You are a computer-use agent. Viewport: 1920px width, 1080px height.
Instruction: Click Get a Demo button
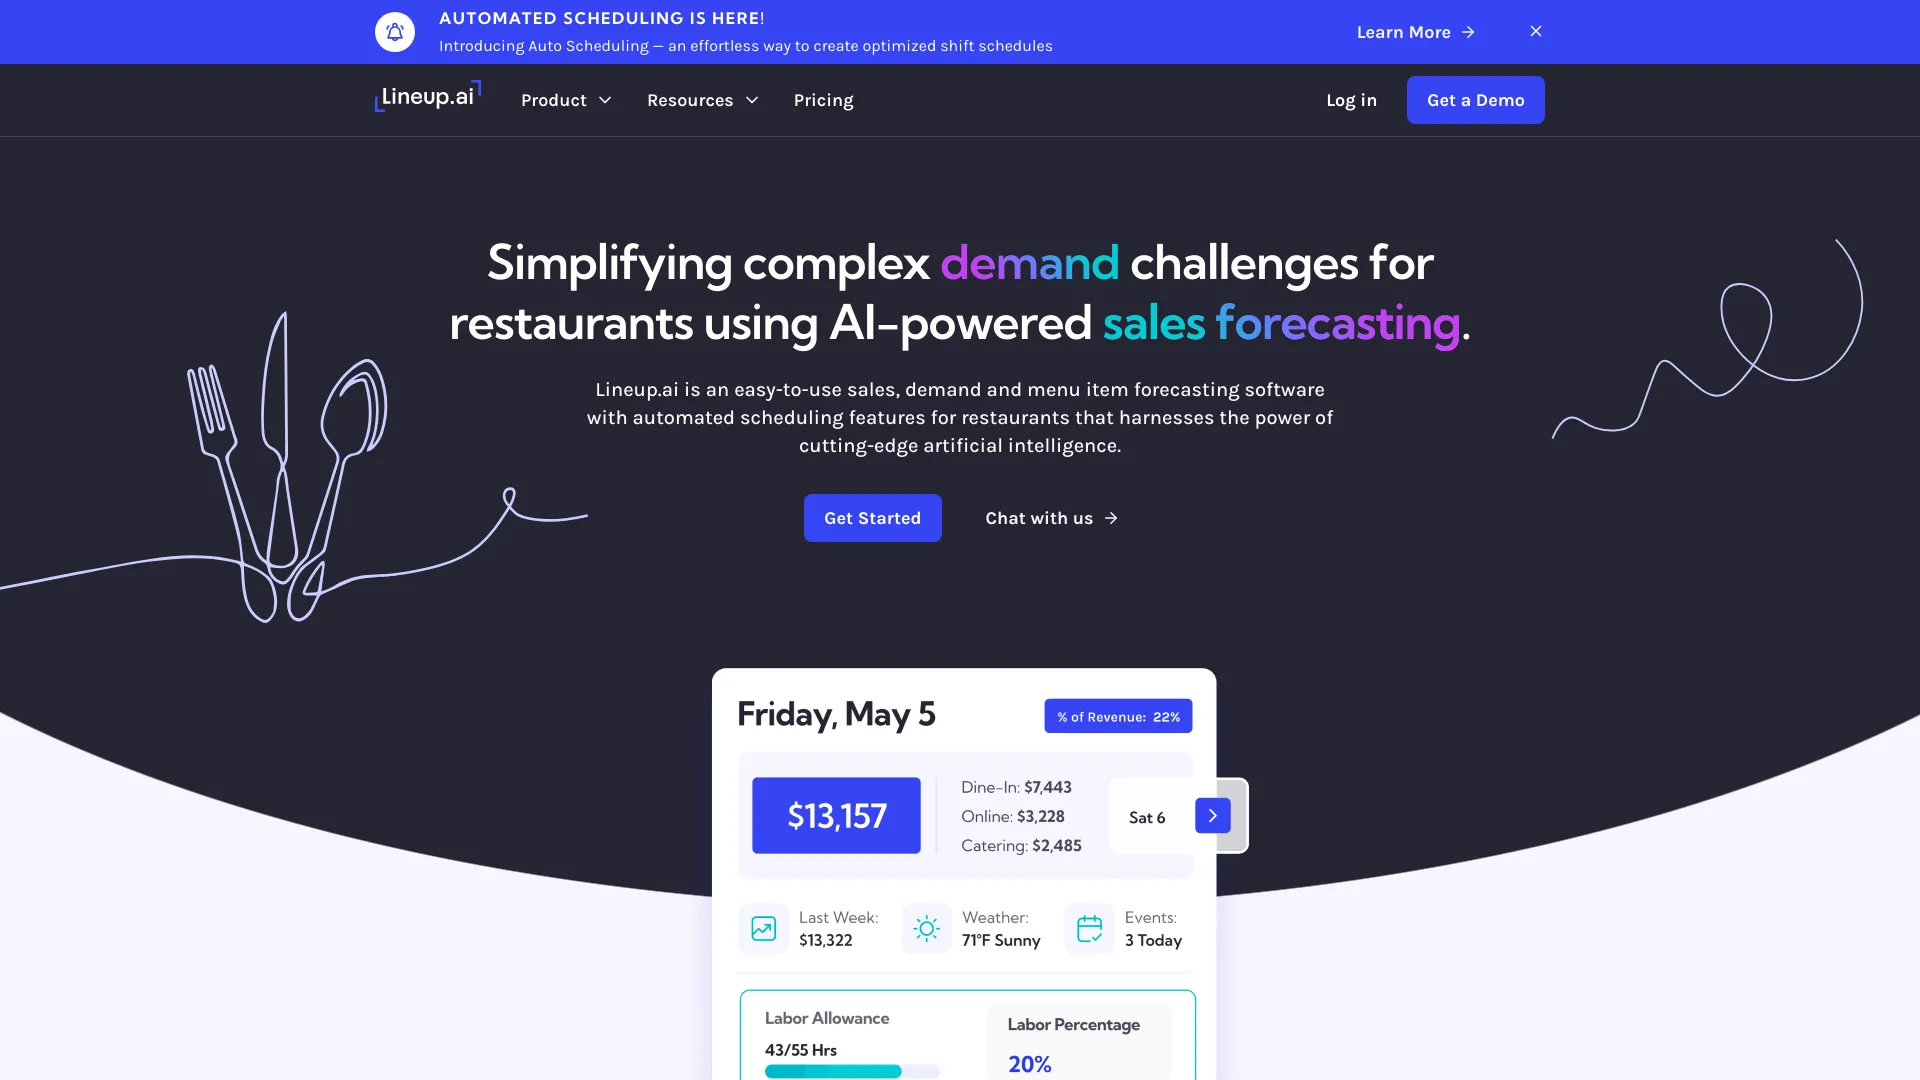1474,99
